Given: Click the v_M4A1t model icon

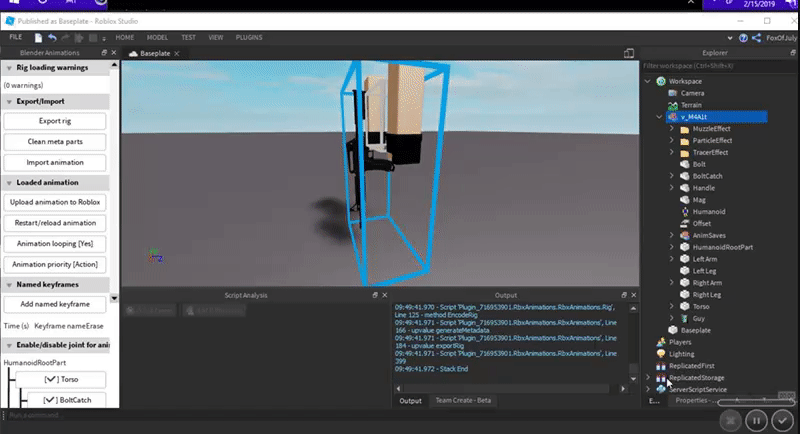Looking at the screenshot, I should 673,117.
